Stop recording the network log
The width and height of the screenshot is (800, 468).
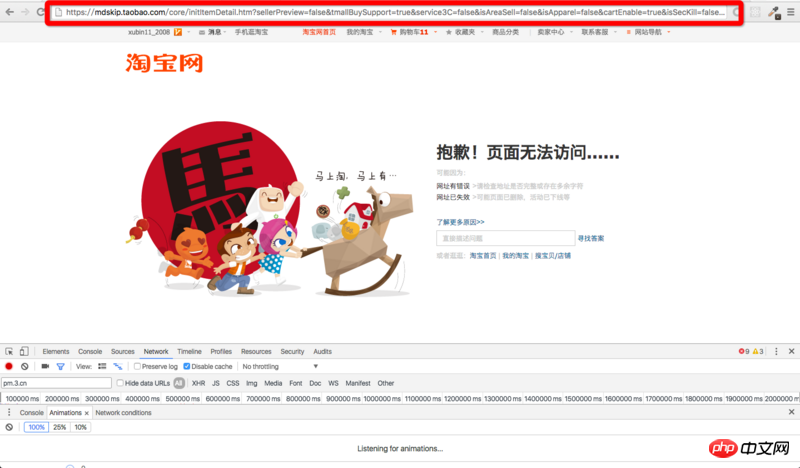[x=9, y=366]
